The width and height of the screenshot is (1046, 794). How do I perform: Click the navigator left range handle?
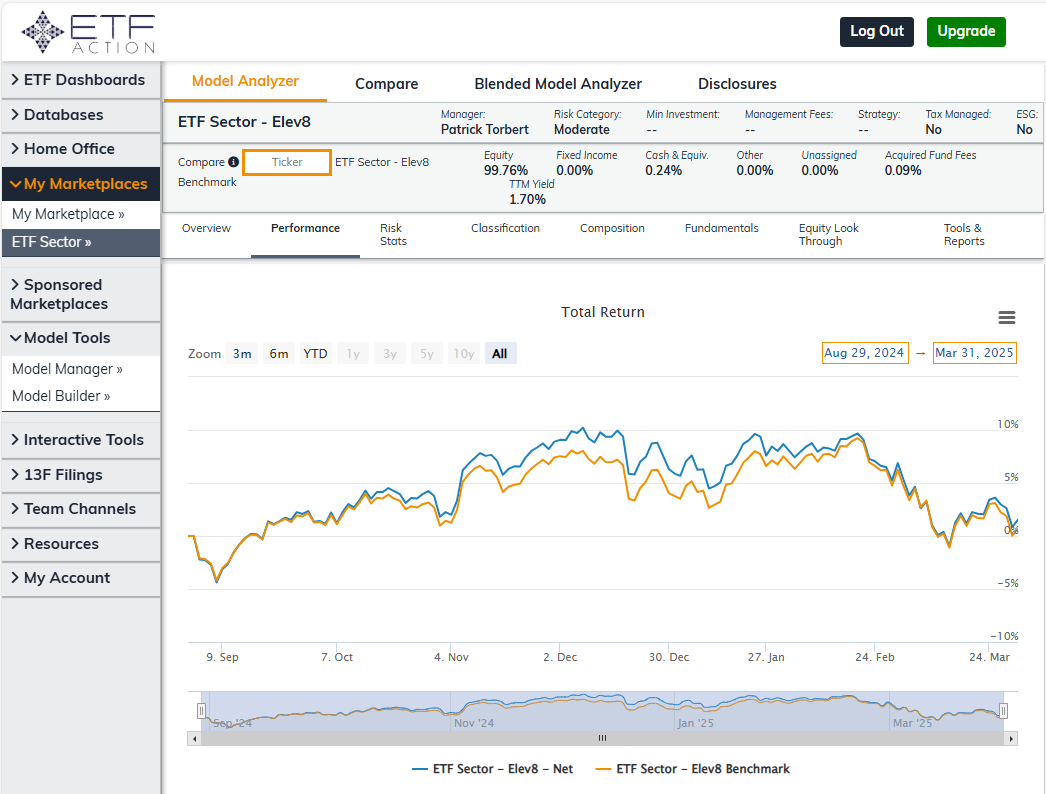(x=201, y=711)
